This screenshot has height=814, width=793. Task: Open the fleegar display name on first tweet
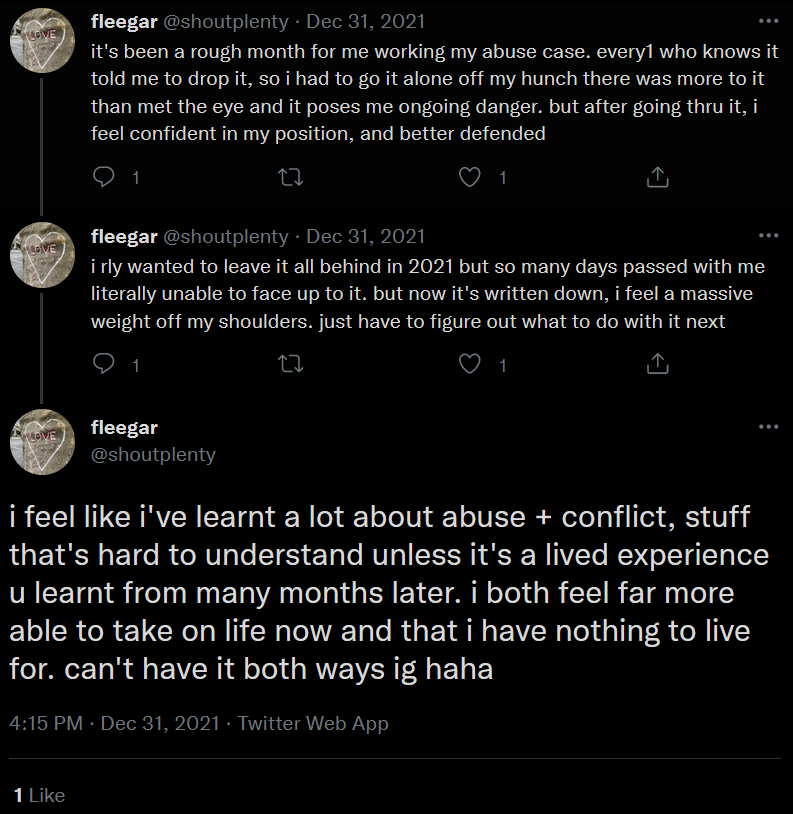[124, 21]
